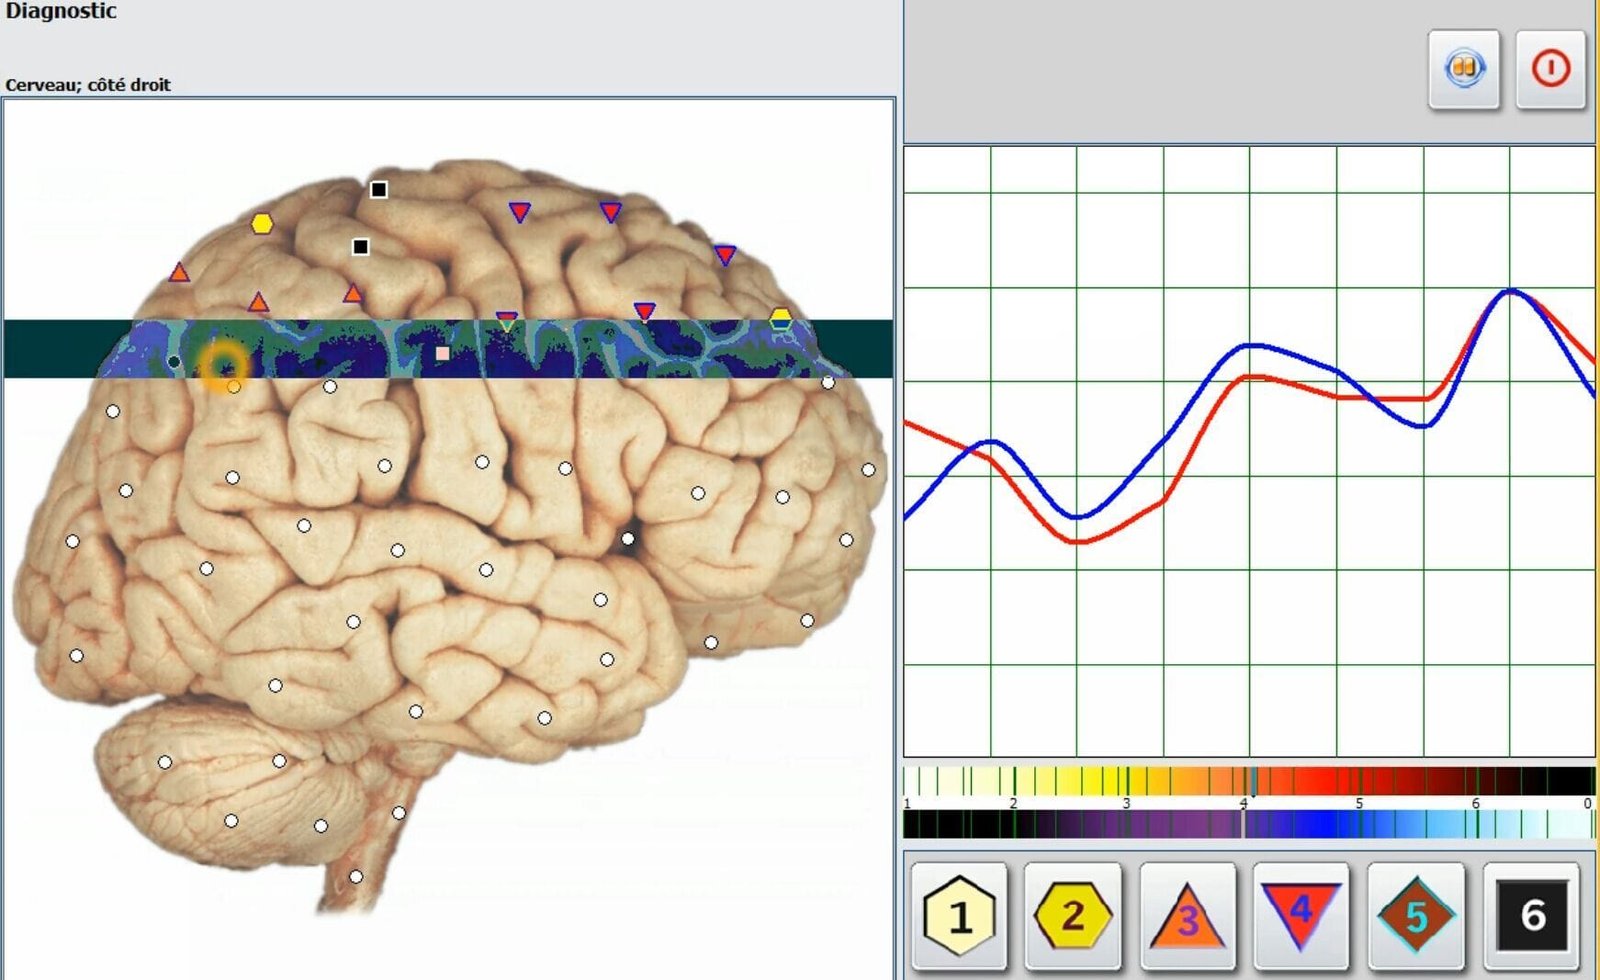Click the red power icon button
Viewport: 1600px width, 980px height.
[1550, 69]
